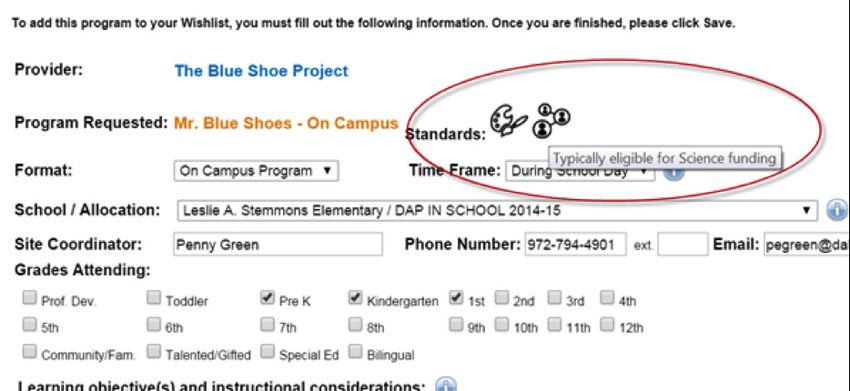850x391 pixels.
Task: Open The Blue Shoe Project provider link
Action: point(261,71)
